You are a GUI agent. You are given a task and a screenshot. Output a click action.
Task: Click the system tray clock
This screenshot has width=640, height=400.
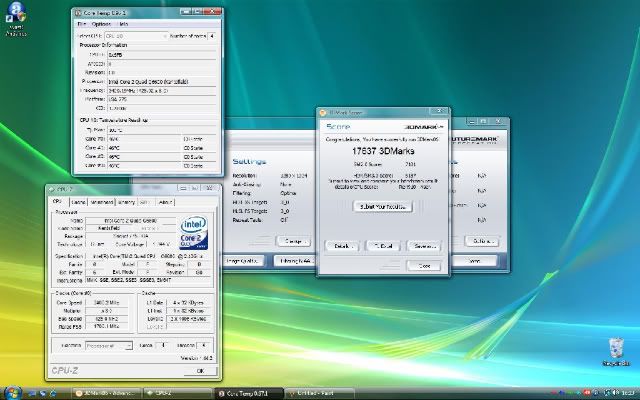coord(628,393)
